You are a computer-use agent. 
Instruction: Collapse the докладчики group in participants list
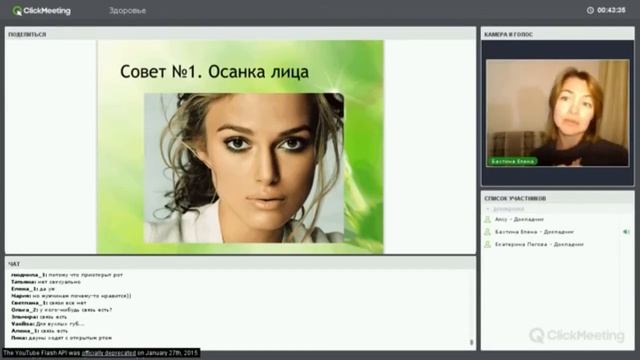coord(488,209)
